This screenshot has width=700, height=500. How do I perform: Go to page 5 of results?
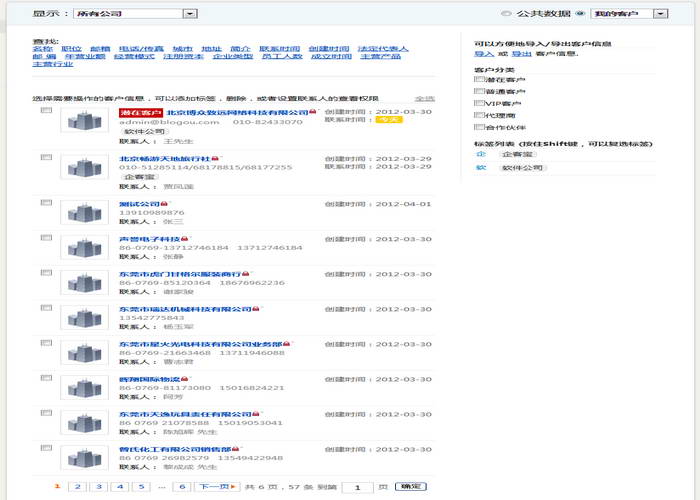tap(141, 487)
